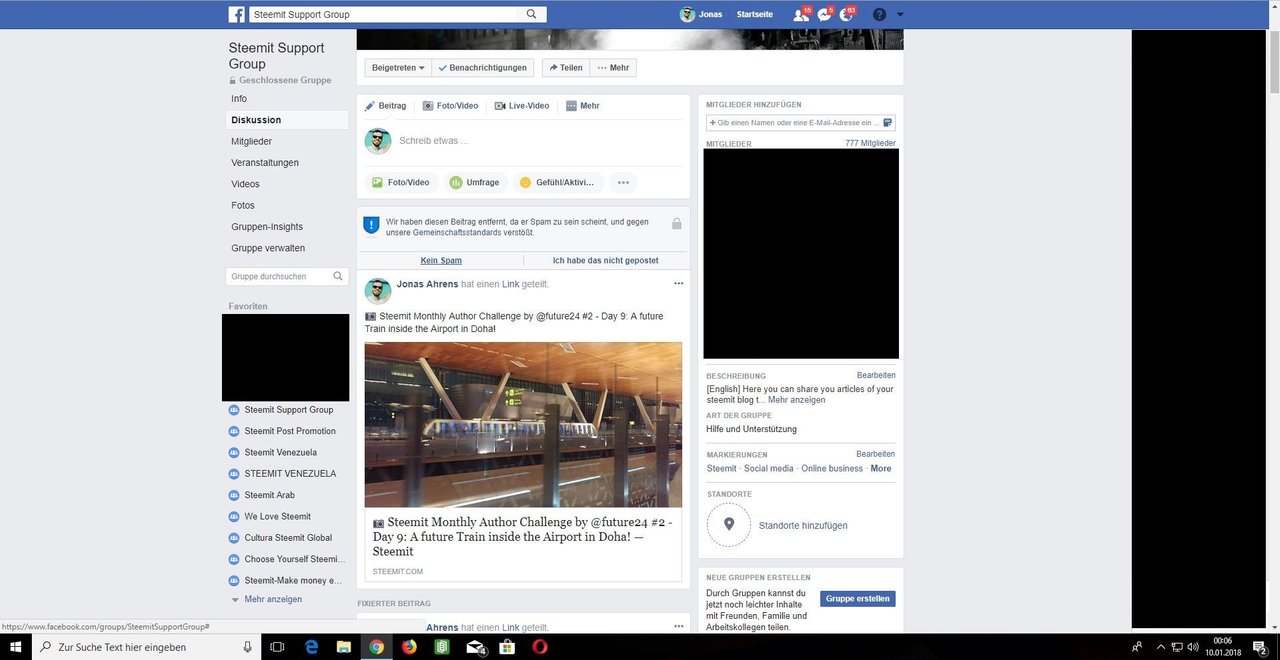Open 777 Mitglieder link
This screenshot has height=660, width=1280.
pos(870,144)
